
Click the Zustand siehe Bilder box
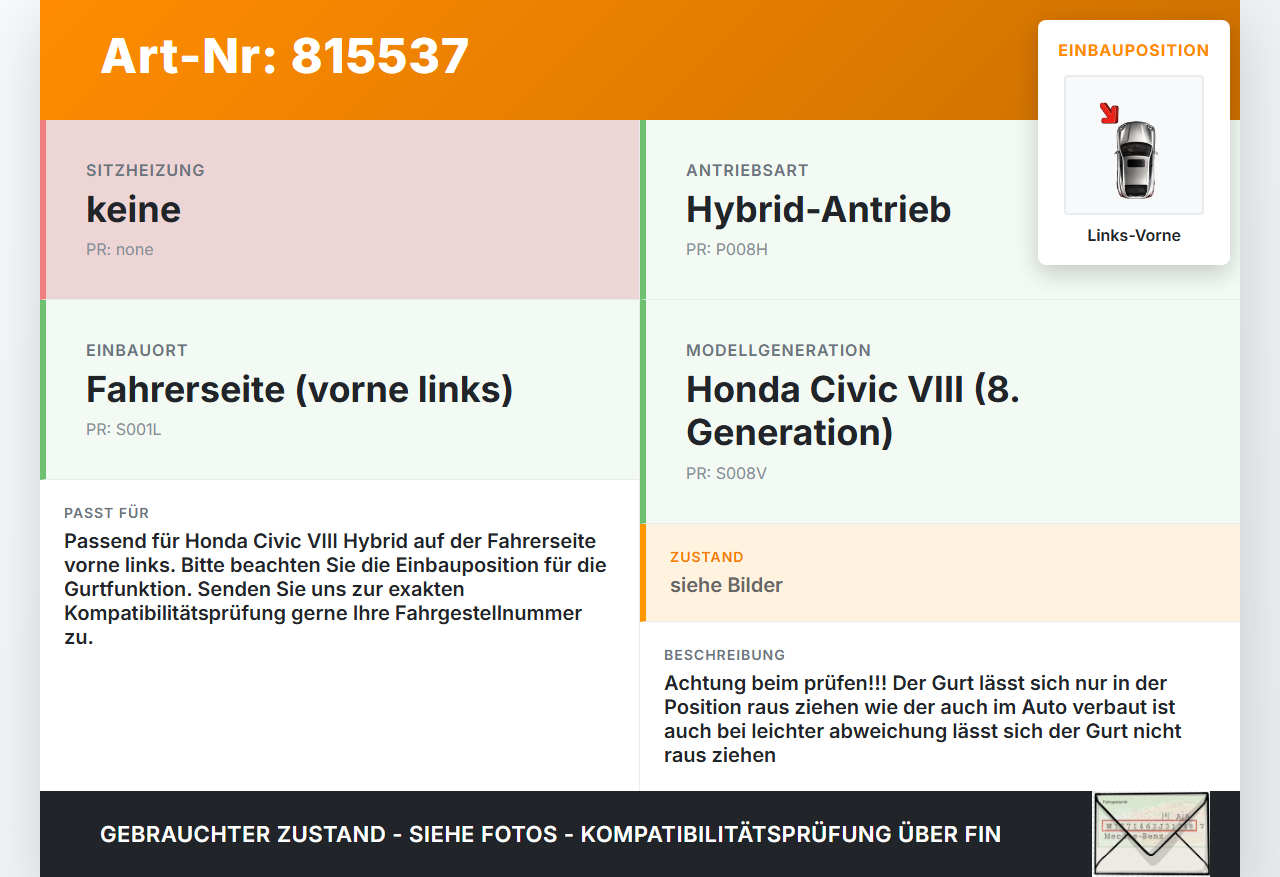pos(940,572)
